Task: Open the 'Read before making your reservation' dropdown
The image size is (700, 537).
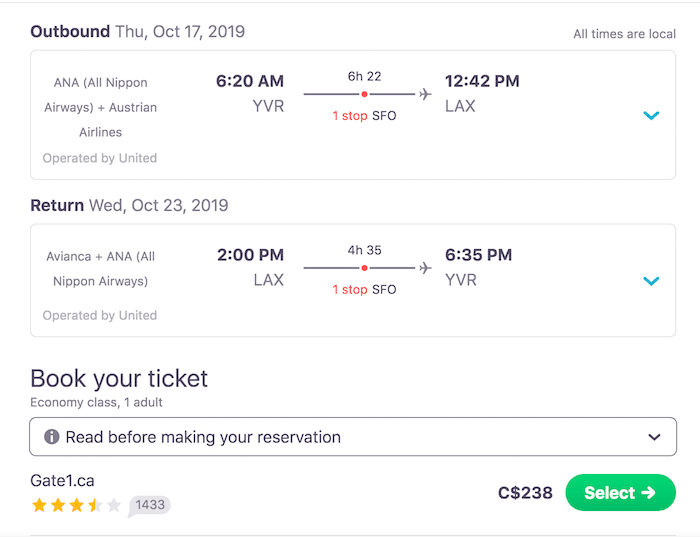Action: click(x=353, y=437)
